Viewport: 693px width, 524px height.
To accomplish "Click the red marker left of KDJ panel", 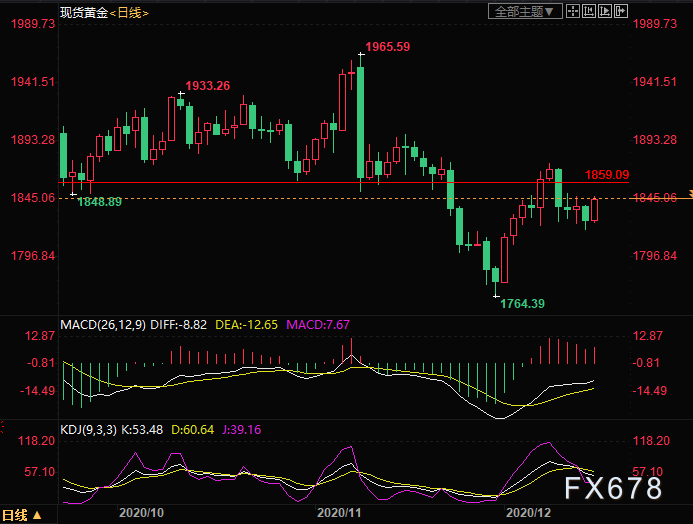I will point(2,427).
